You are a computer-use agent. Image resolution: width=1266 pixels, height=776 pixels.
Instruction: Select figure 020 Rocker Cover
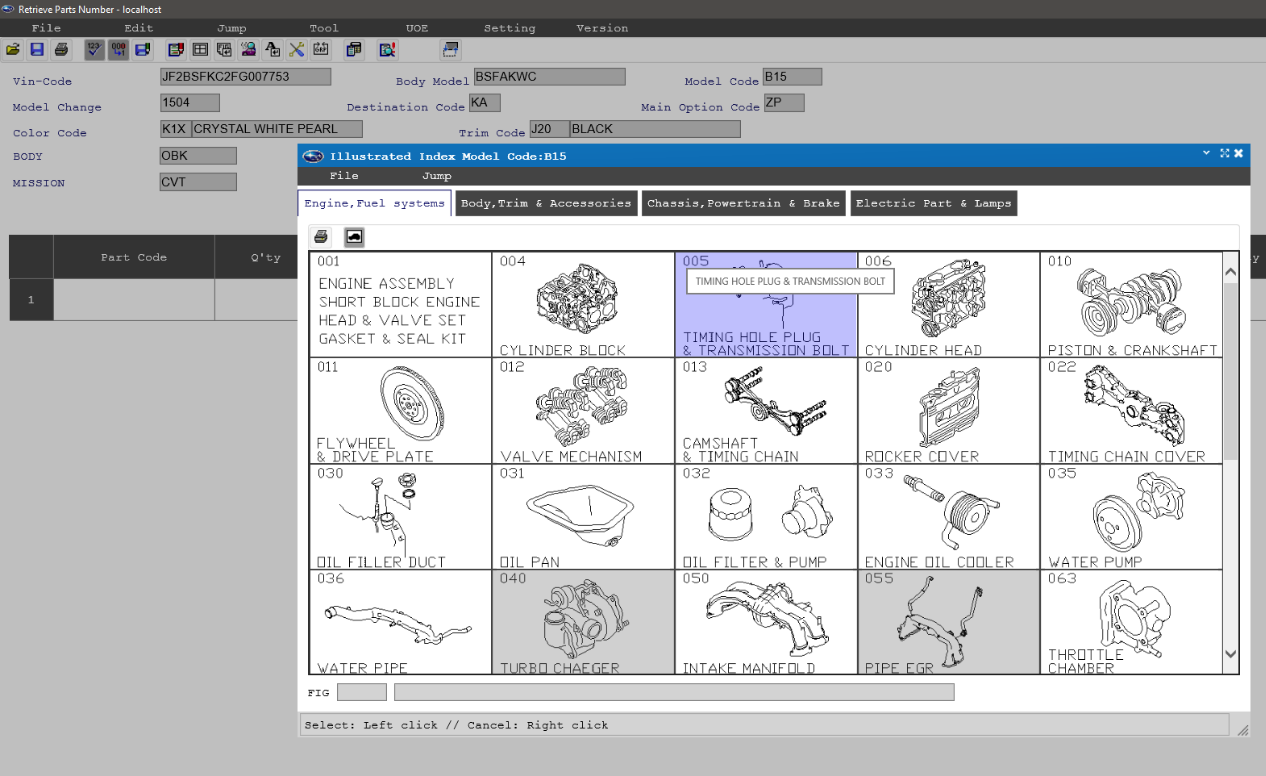949,410
